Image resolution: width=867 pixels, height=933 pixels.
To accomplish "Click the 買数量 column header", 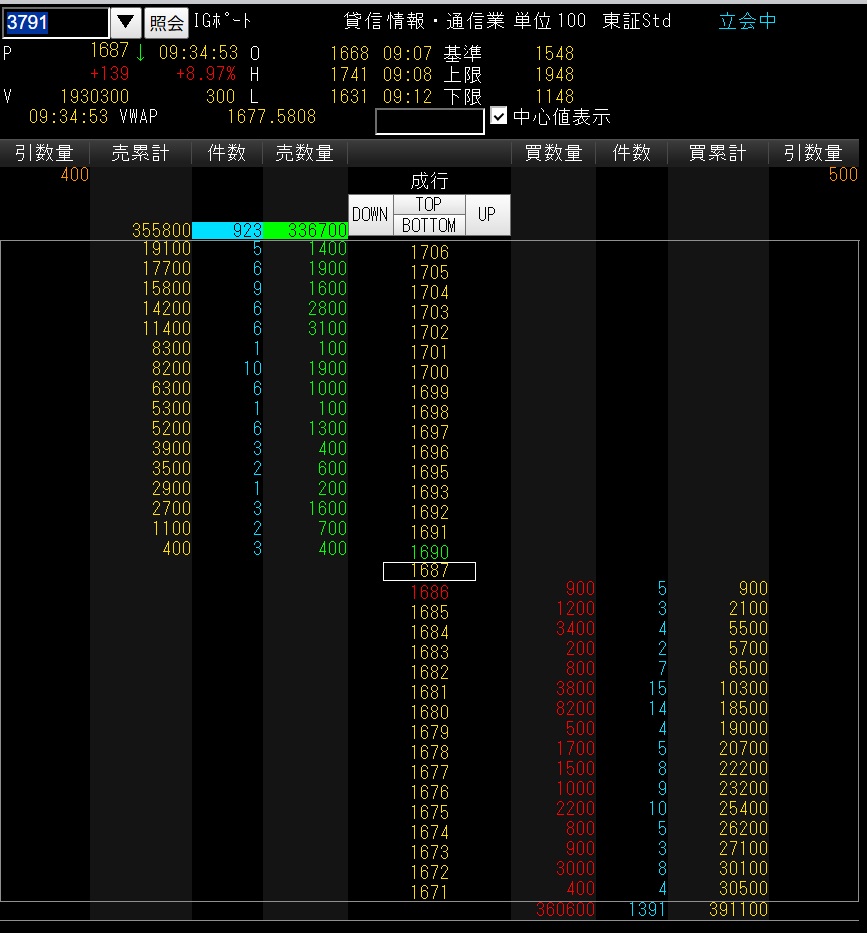I will [x=553, y=153].
